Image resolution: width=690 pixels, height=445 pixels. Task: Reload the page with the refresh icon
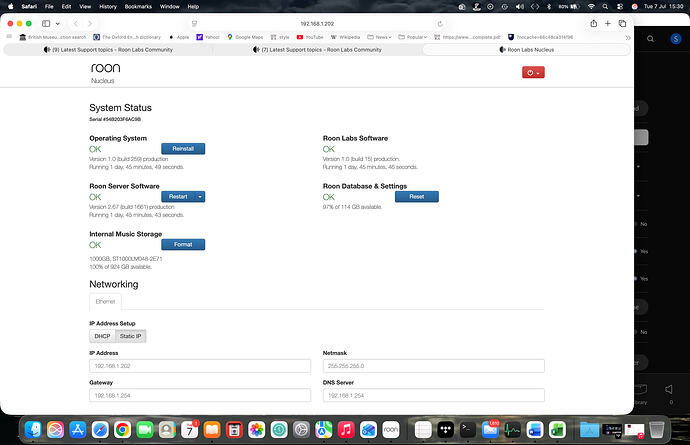tap(440, 24)
